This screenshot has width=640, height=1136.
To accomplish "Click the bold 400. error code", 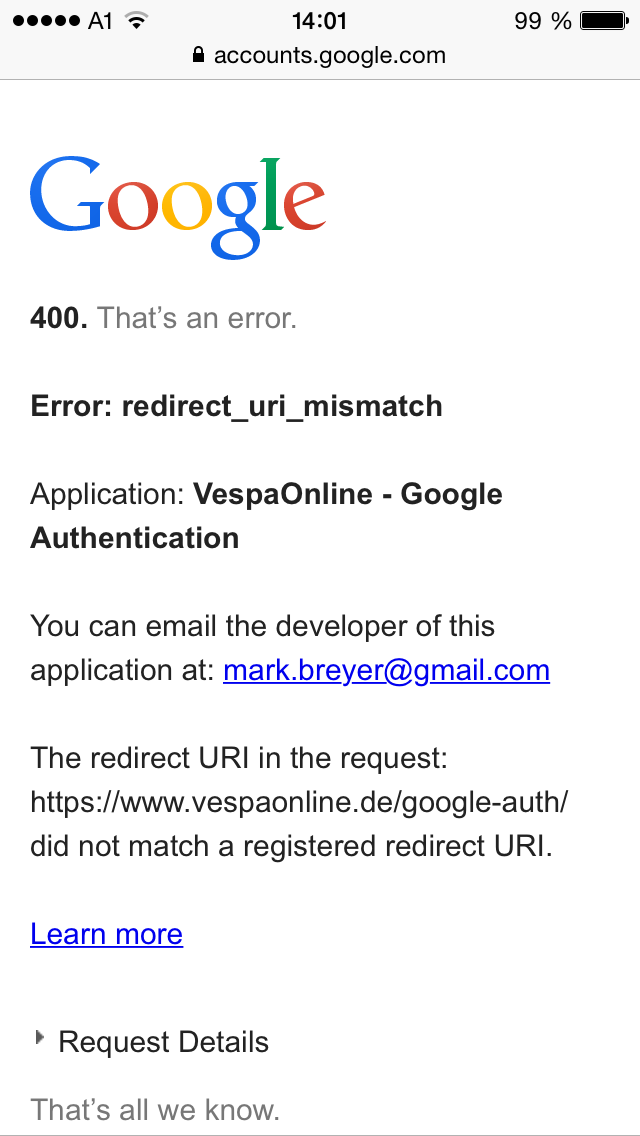I will [59, 318].
